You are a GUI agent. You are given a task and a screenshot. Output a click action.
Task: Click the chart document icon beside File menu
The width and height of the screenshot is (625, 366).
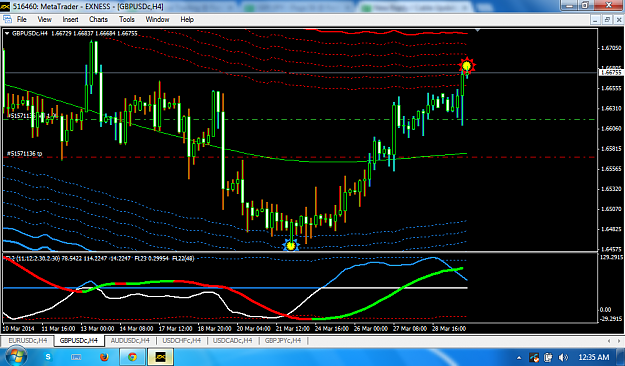7,19
